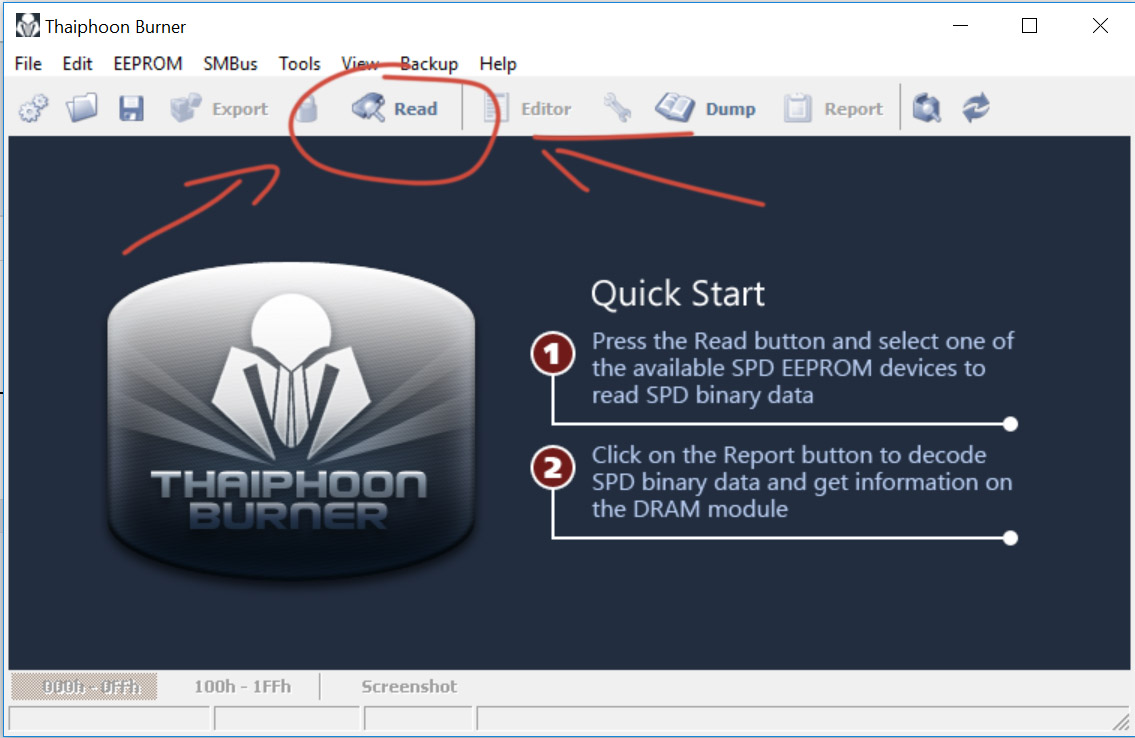
Task: Open the Edit menu
Action: [77, 64]
